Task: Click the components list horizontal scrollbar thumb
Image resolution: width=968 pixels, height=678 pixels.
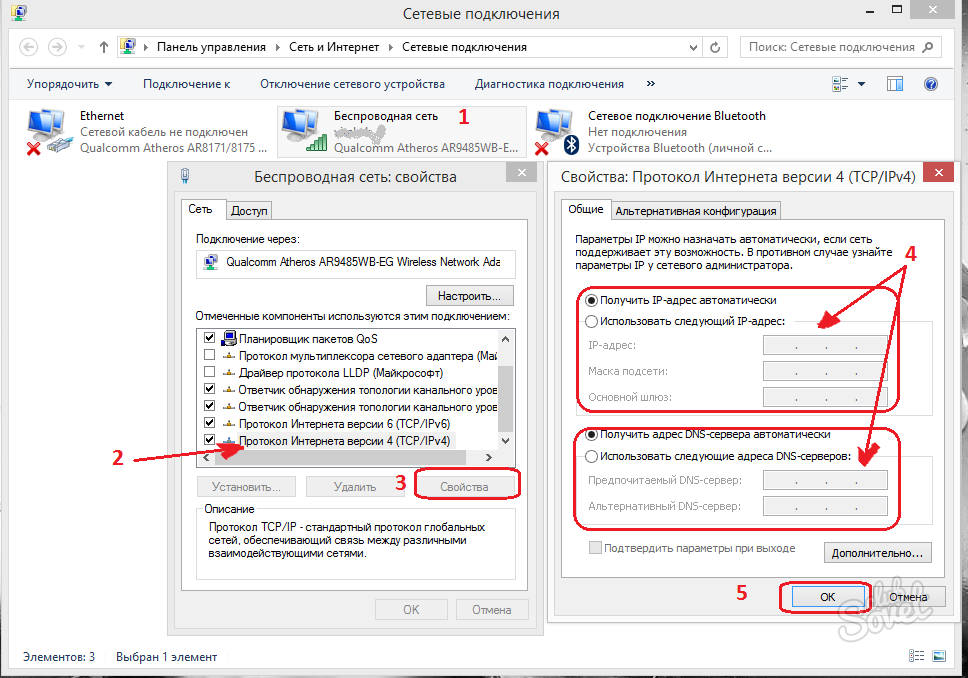Action: point(341,458)
